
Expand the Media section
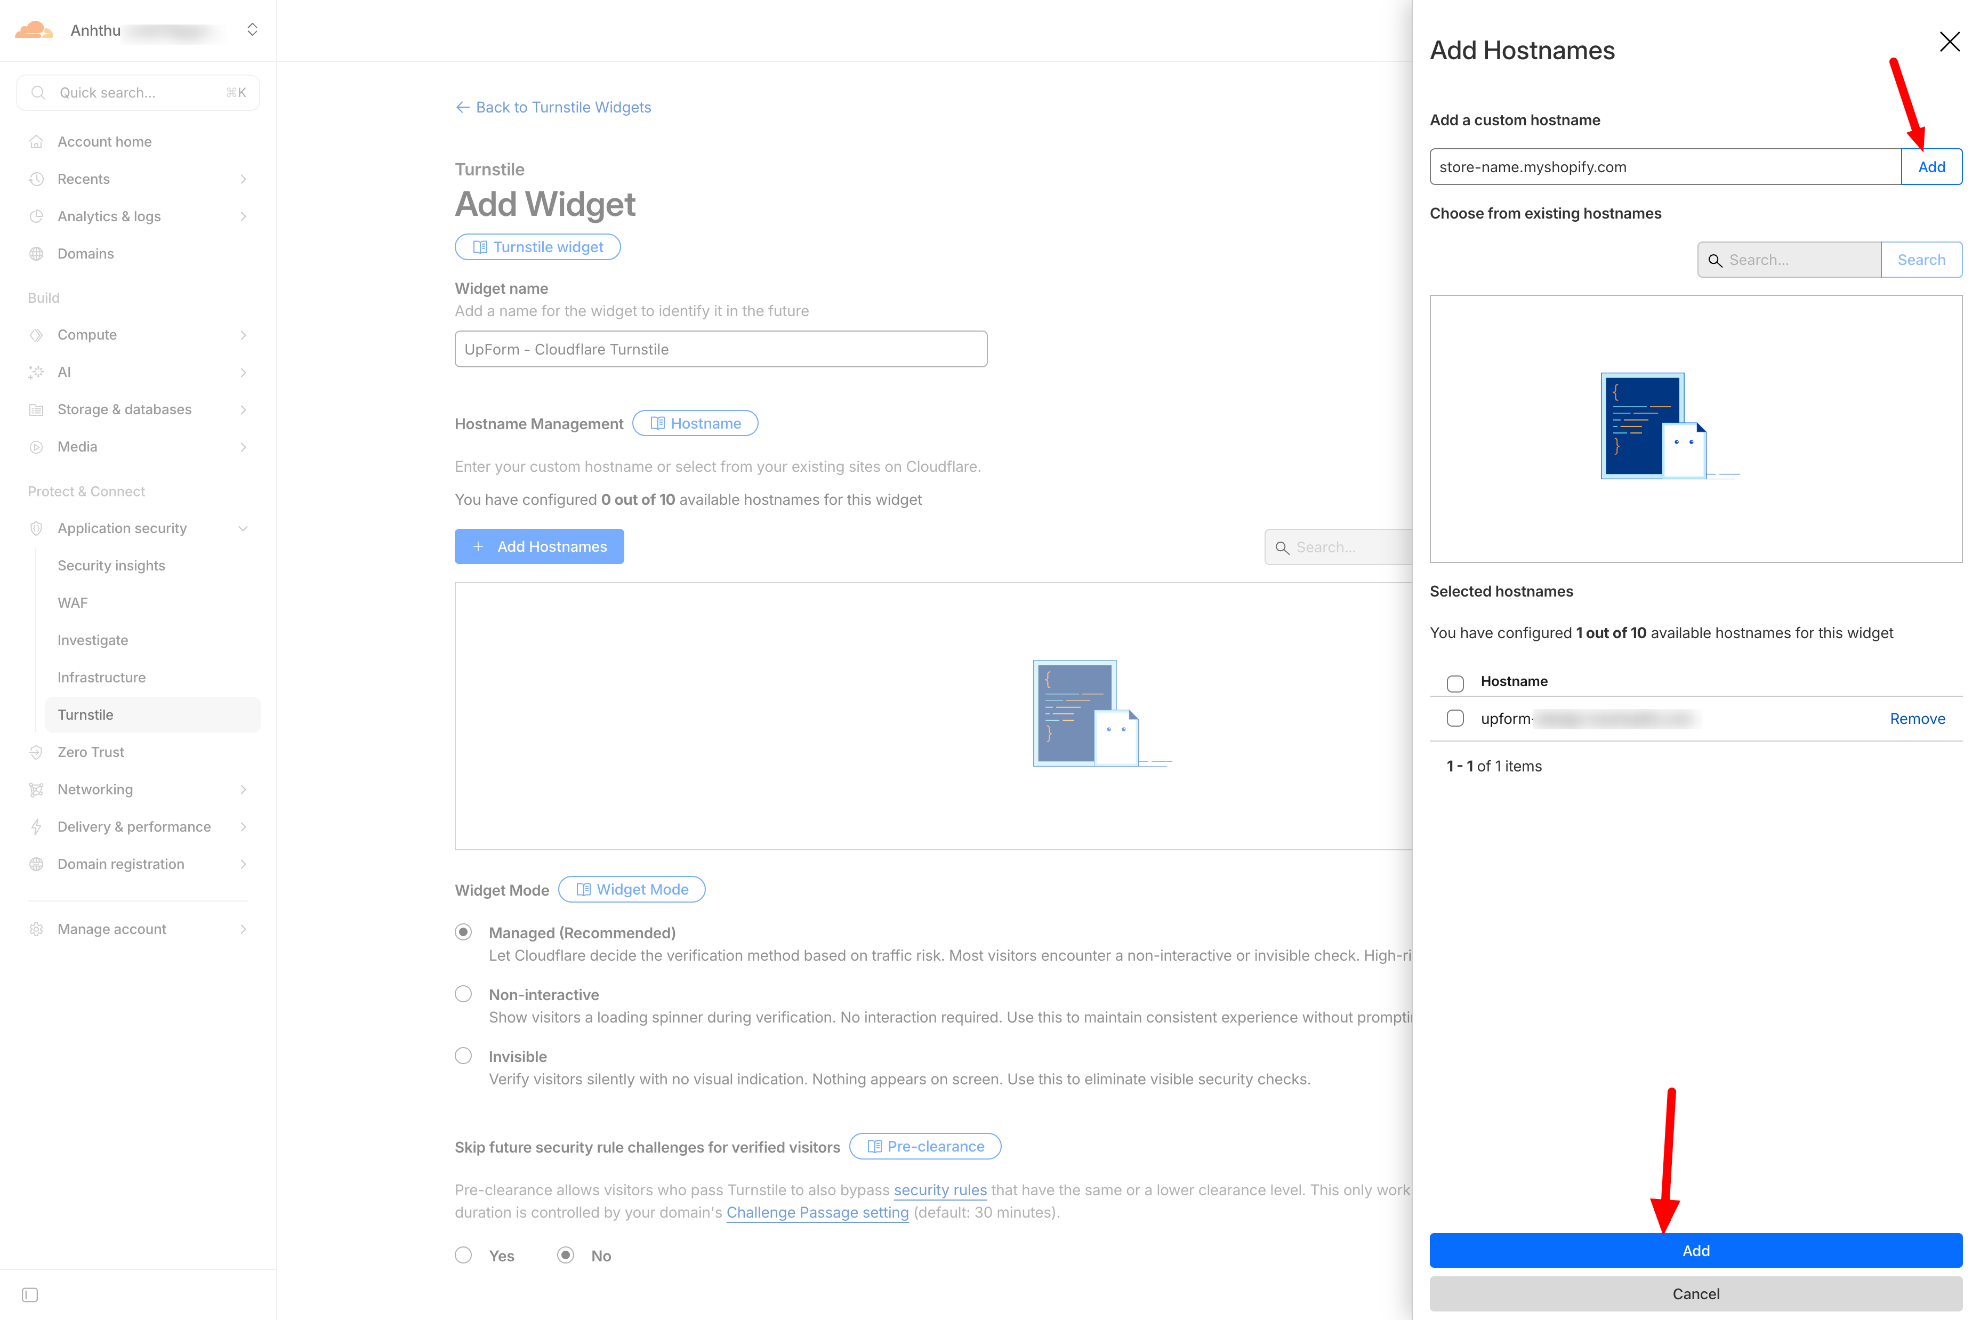[243, 447]
